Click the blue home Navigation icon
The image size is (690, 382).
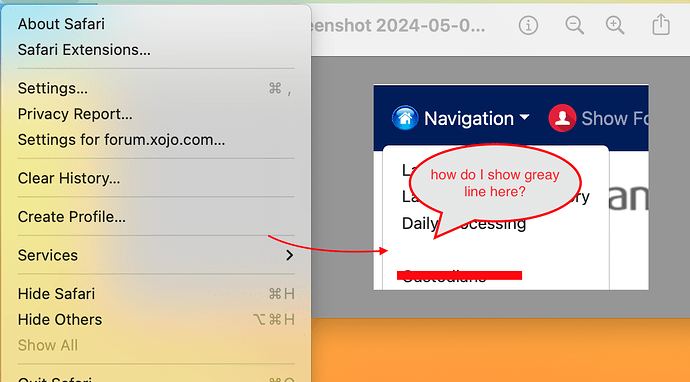(x=405, y=118)
